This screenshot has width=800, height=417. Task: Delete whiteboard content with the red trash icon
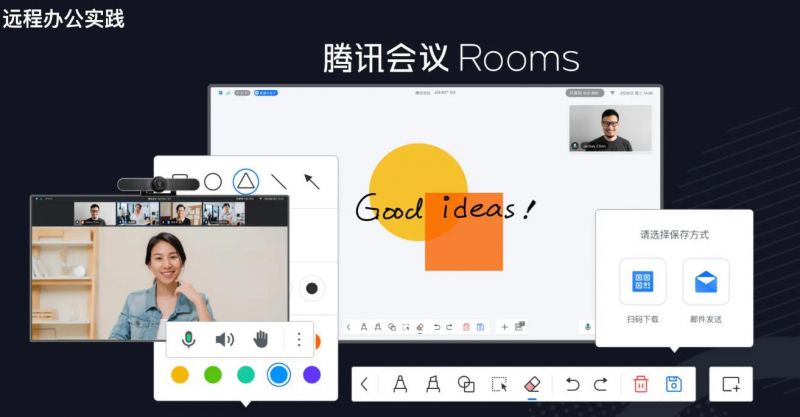click(641, 384)
